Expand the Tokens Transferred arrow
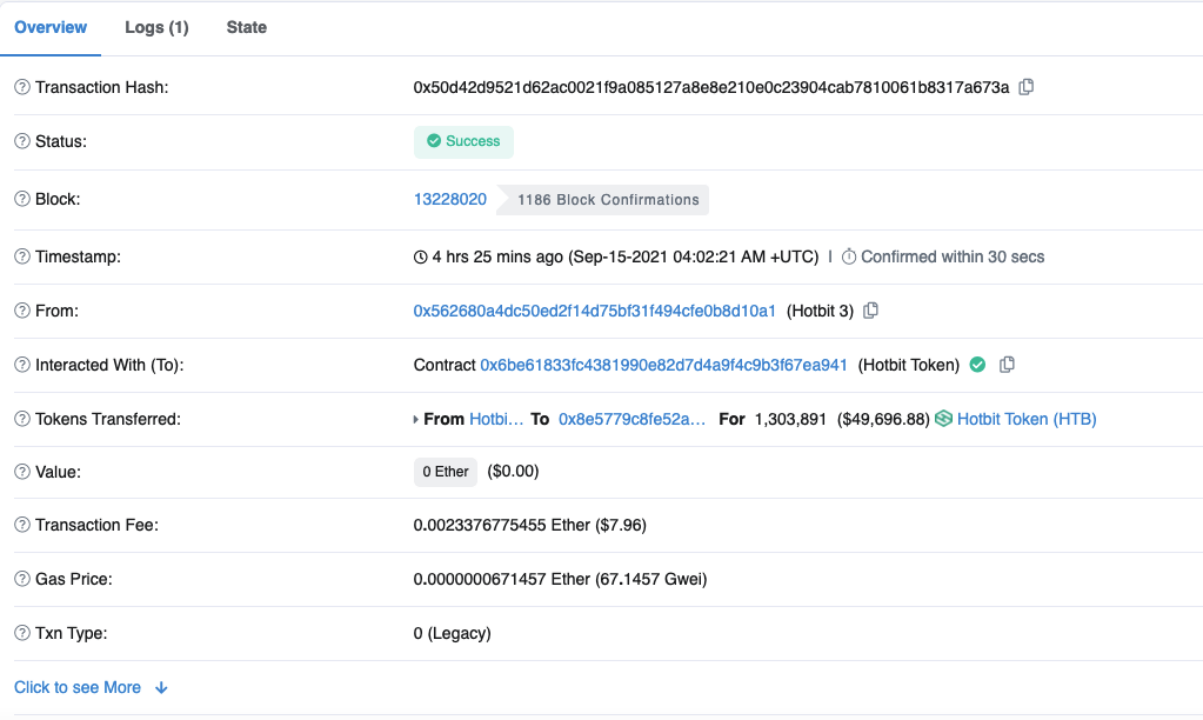This screenshot has height=720, width=1203. pos(417,420)
